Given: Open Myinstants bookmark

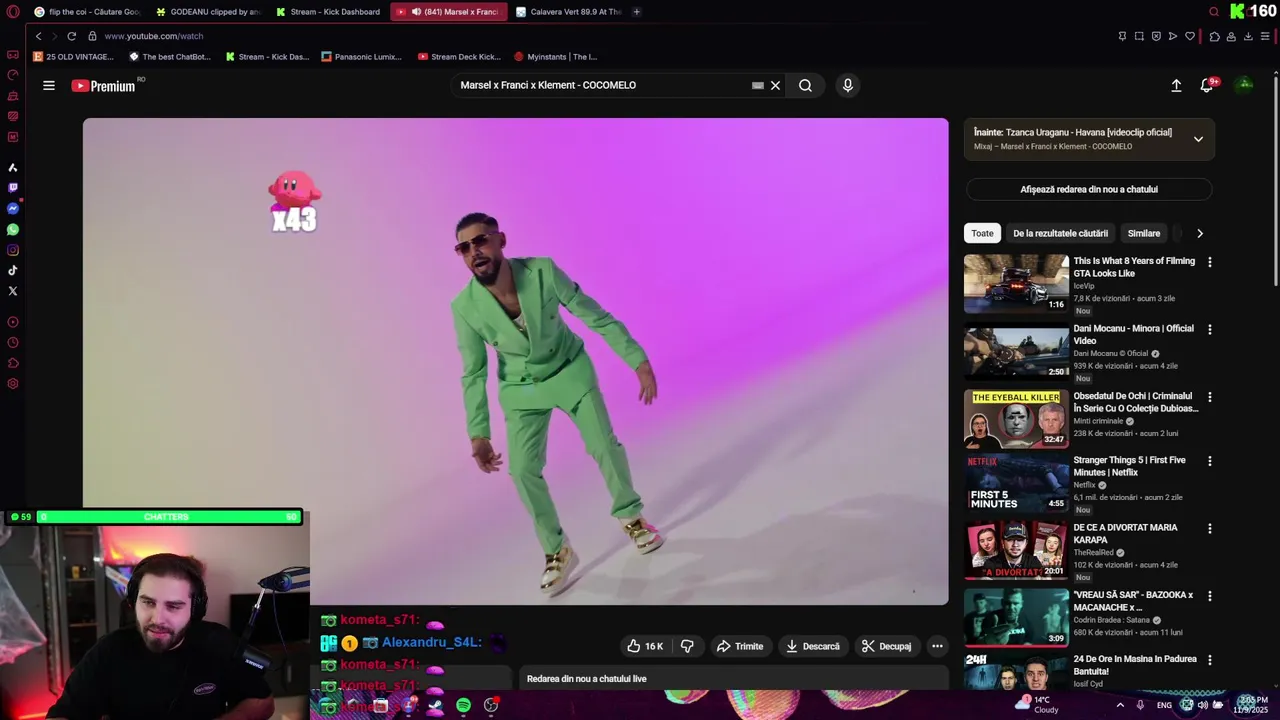Looking at the screenshot, I should click(x=555, y=57).
